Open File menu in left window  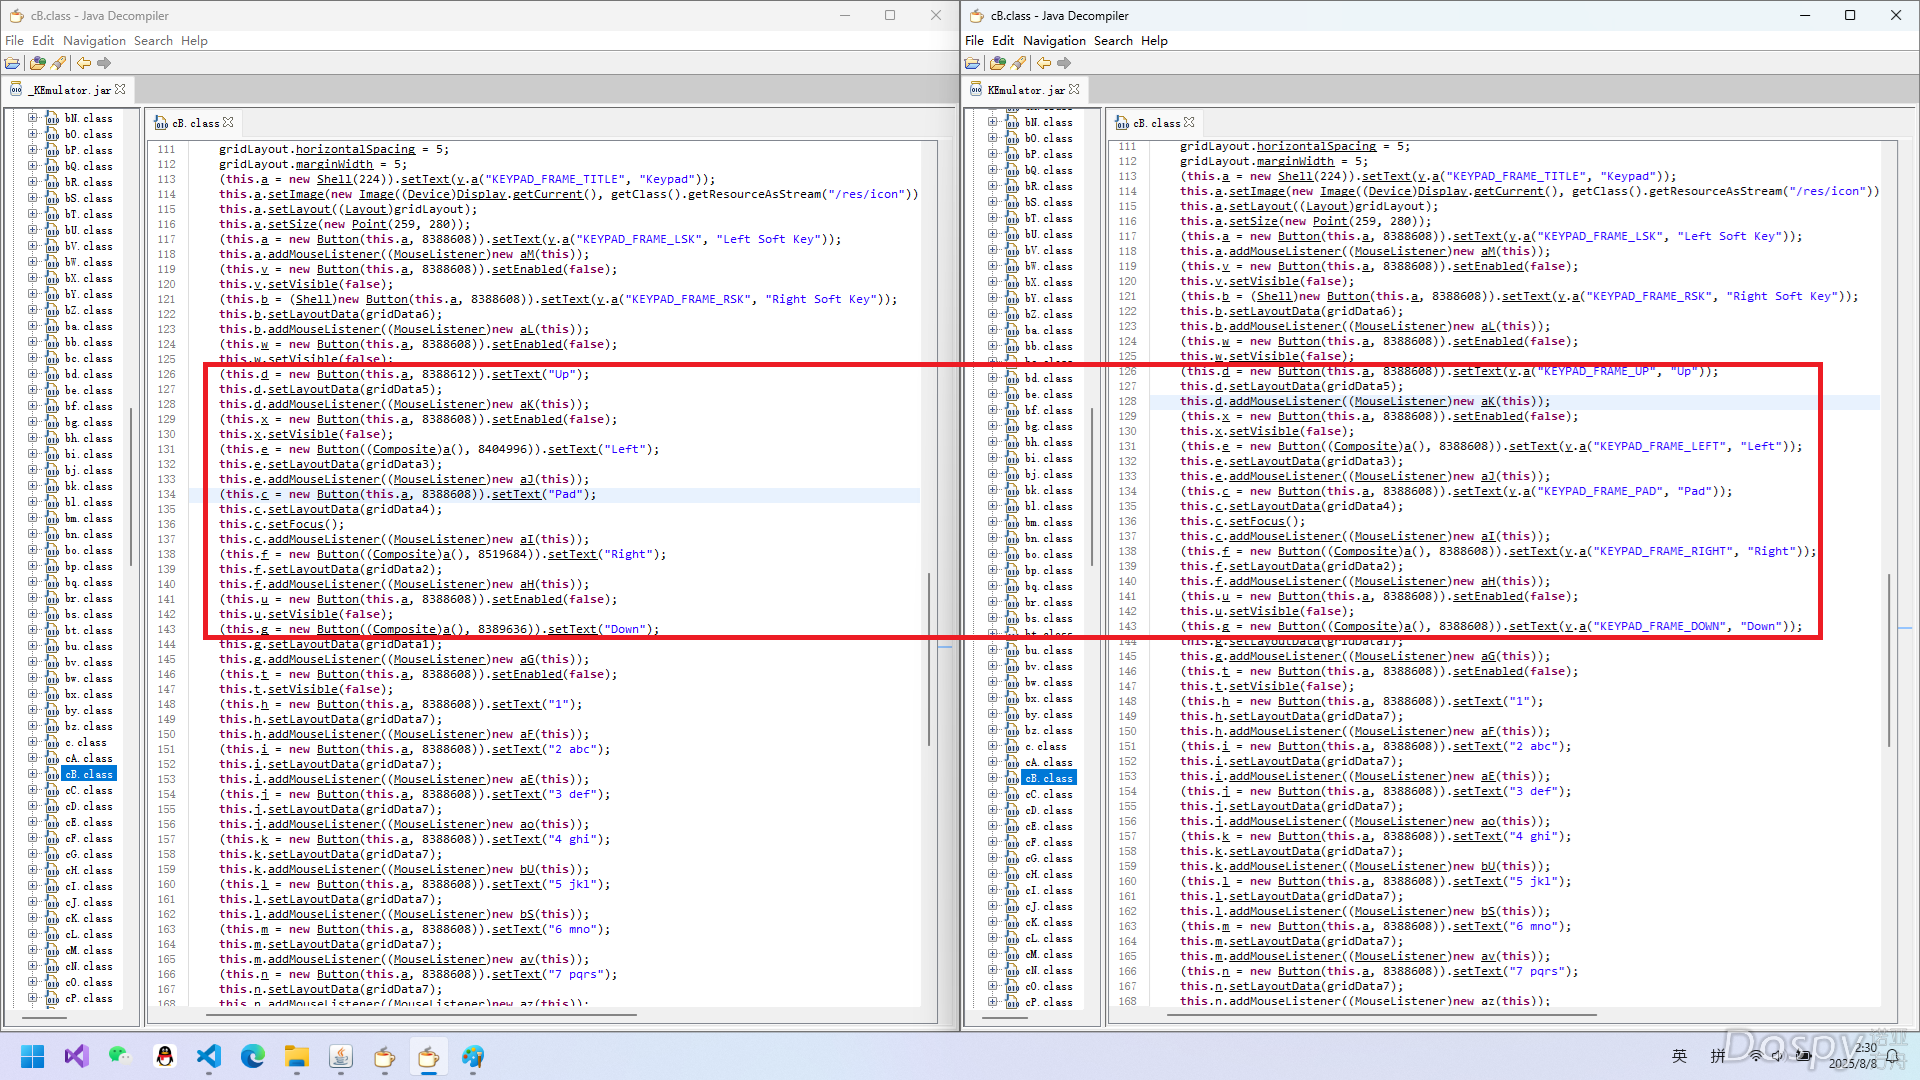pyautogui.click(x=14, y=40)
